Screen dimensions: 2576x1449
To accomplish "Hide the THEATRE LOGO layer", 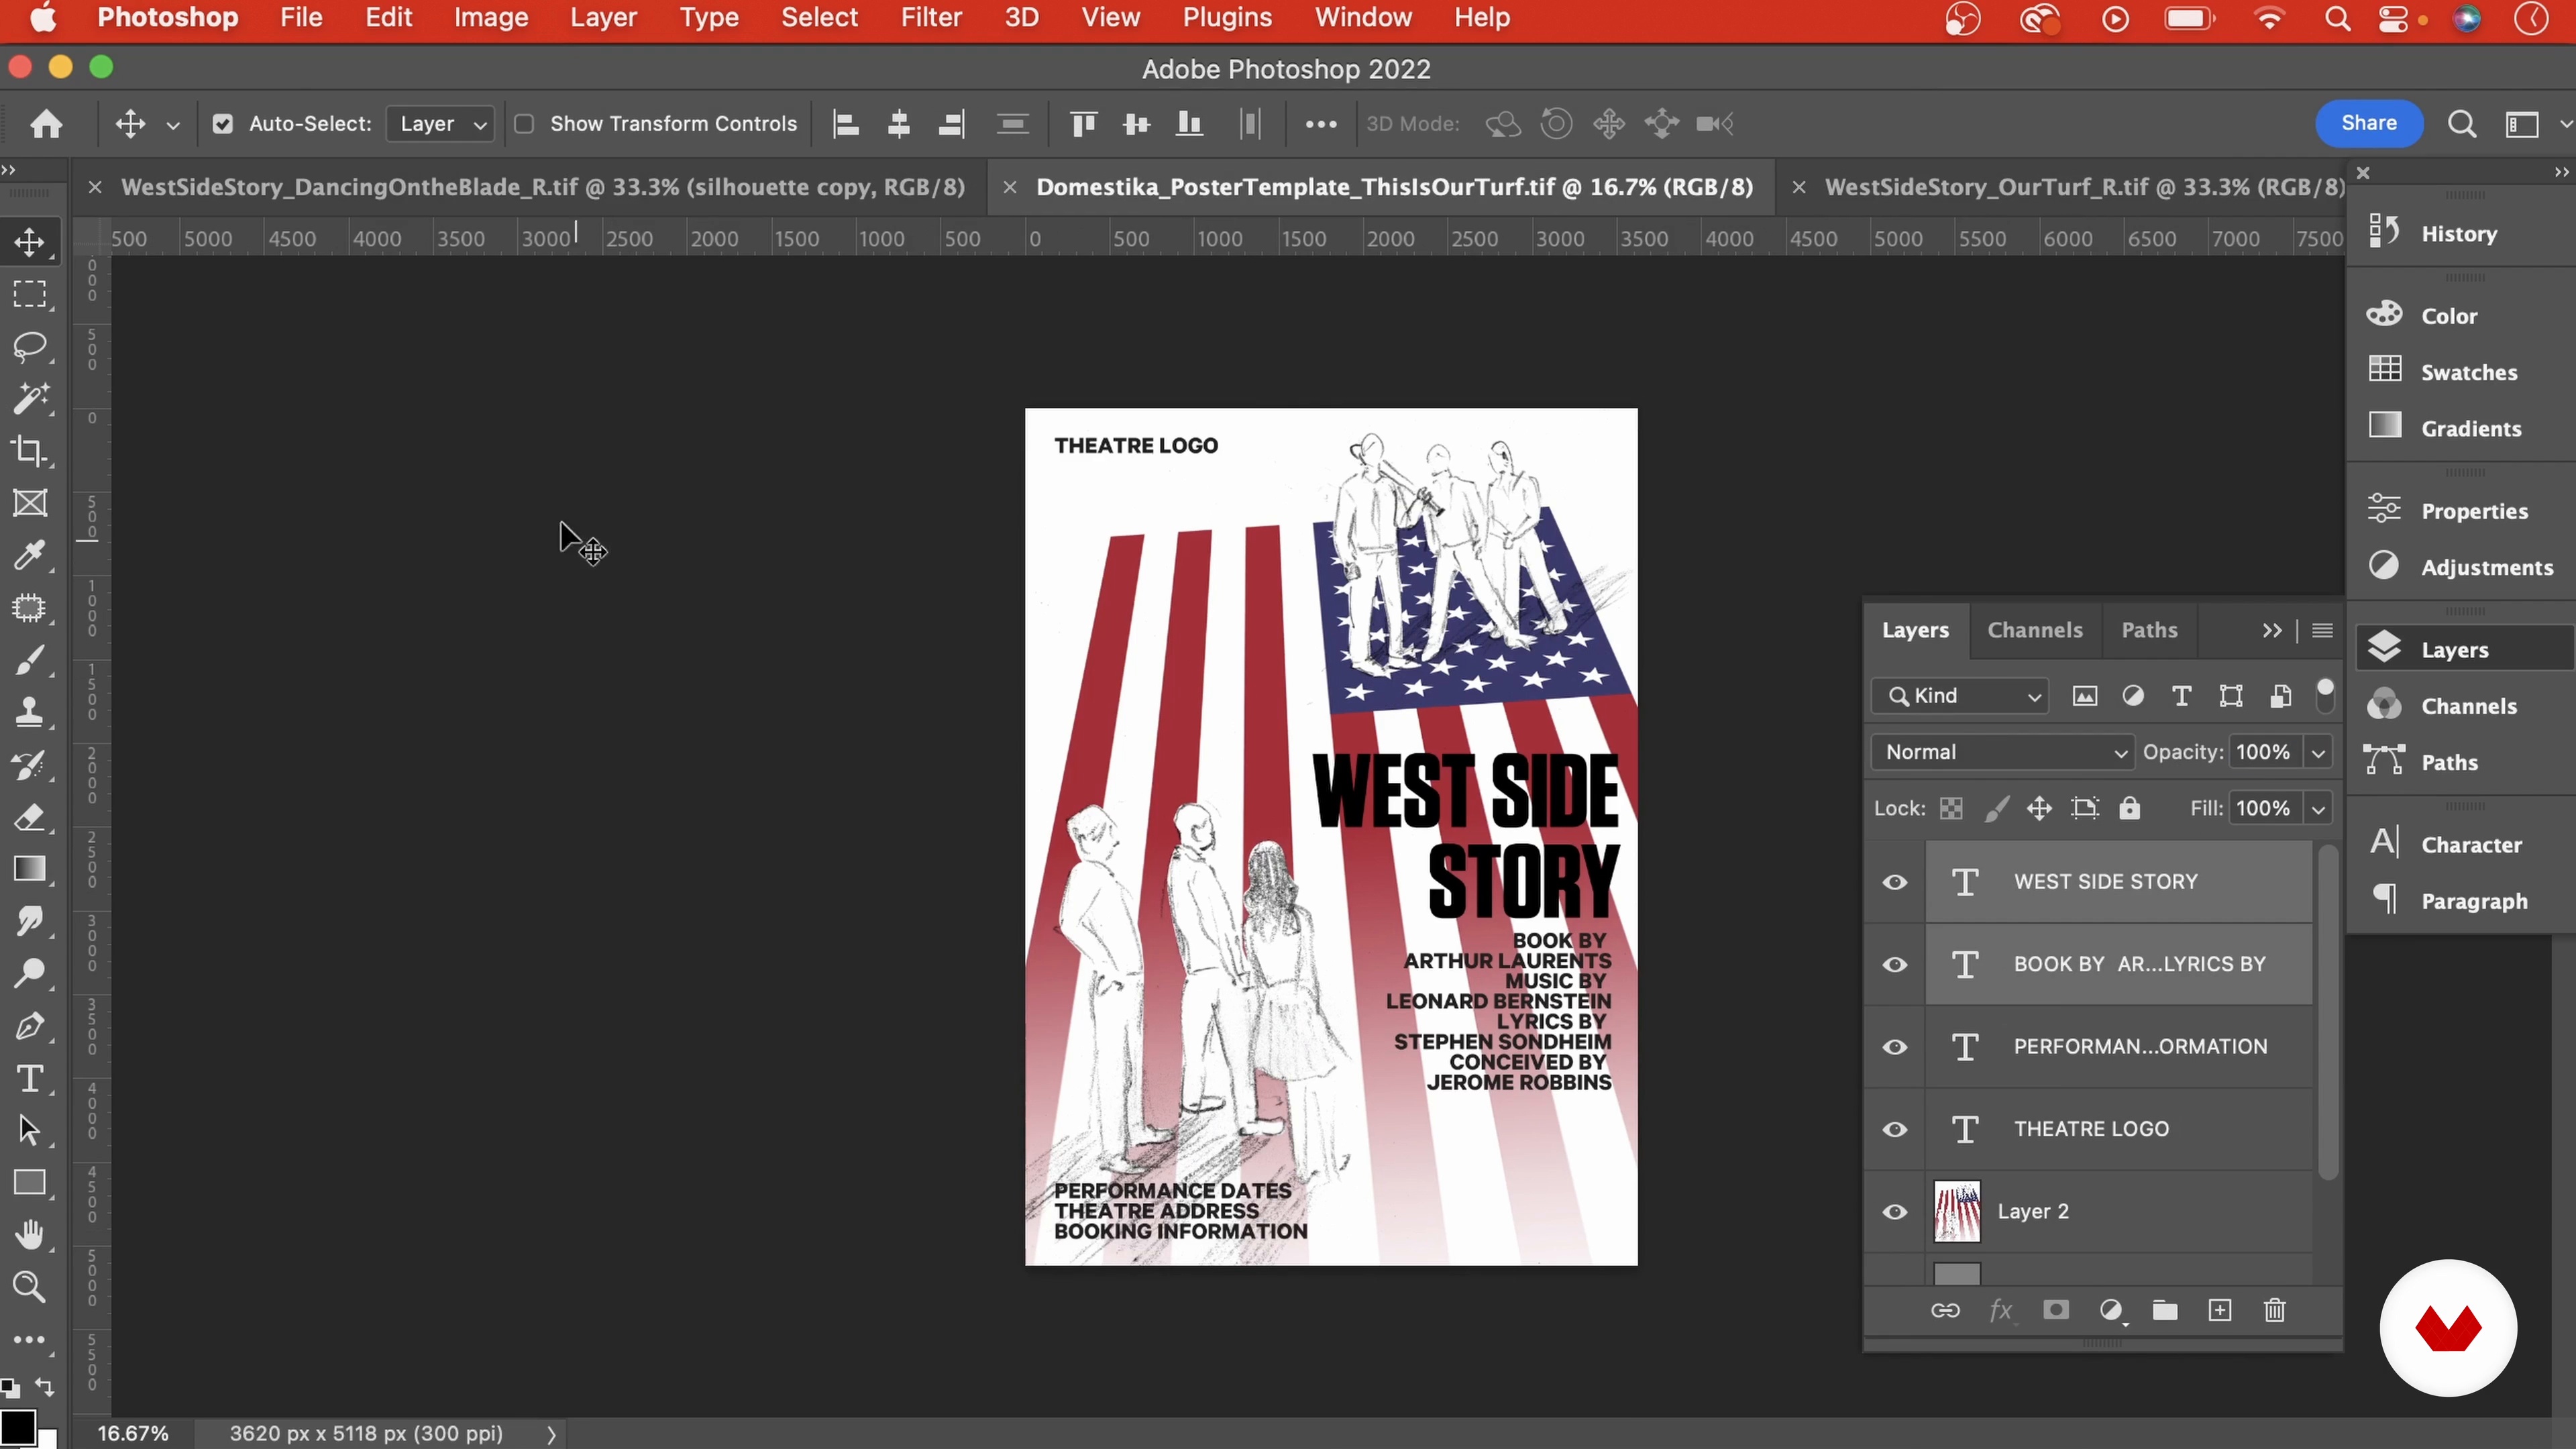I will pyautogui.click(x=1895, y=1130).
